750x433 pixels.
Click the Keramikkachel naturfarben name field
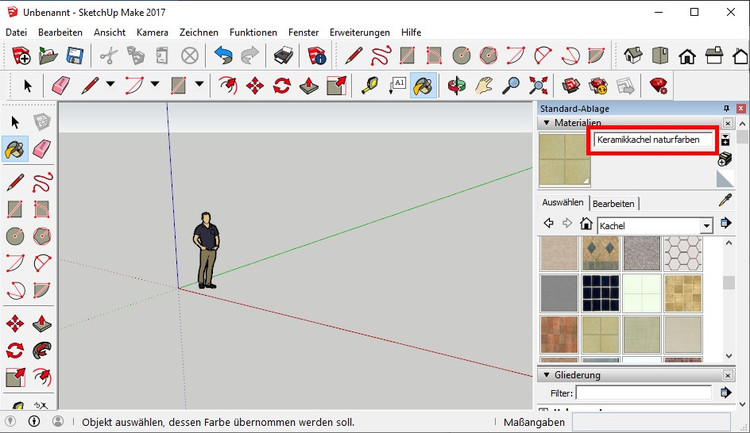click(x=654, y=141)
